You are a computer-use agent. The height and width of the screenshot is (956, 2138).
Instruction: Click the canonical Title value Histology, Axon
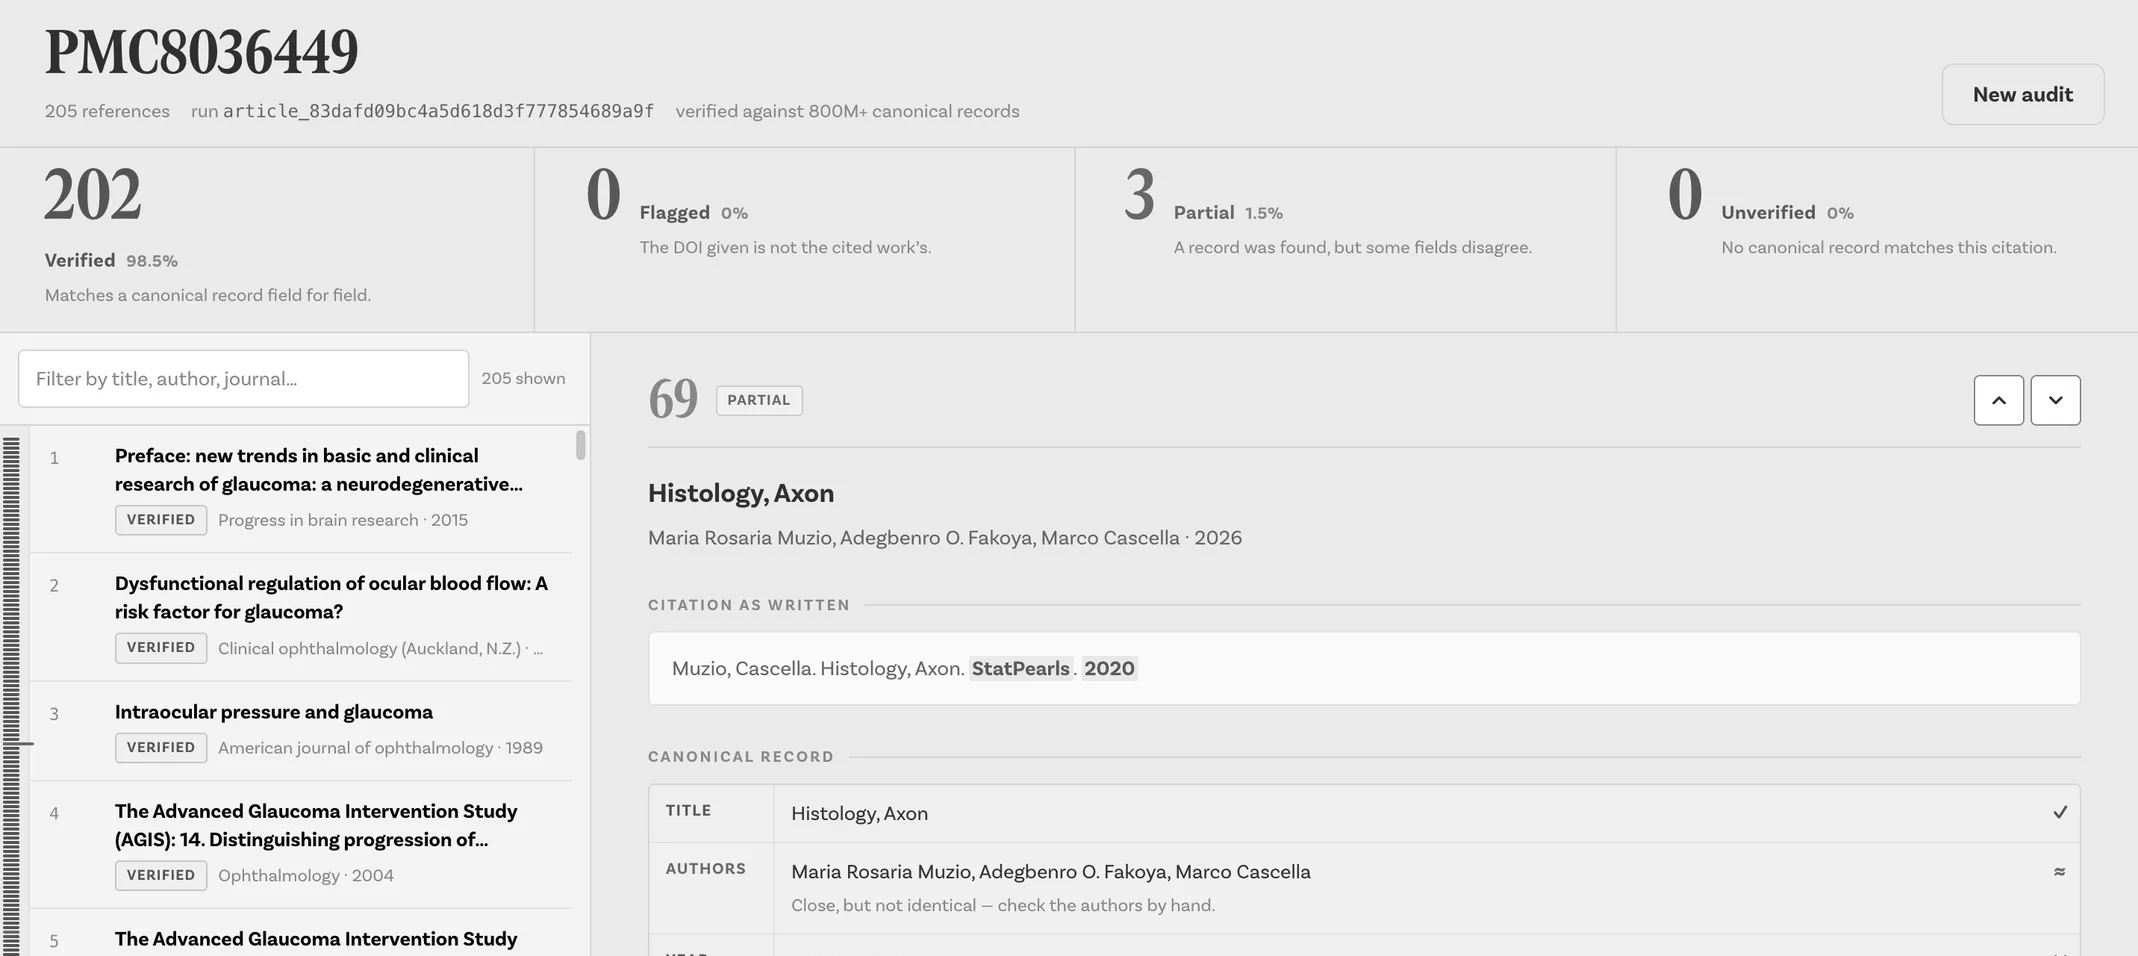point(859,813)
